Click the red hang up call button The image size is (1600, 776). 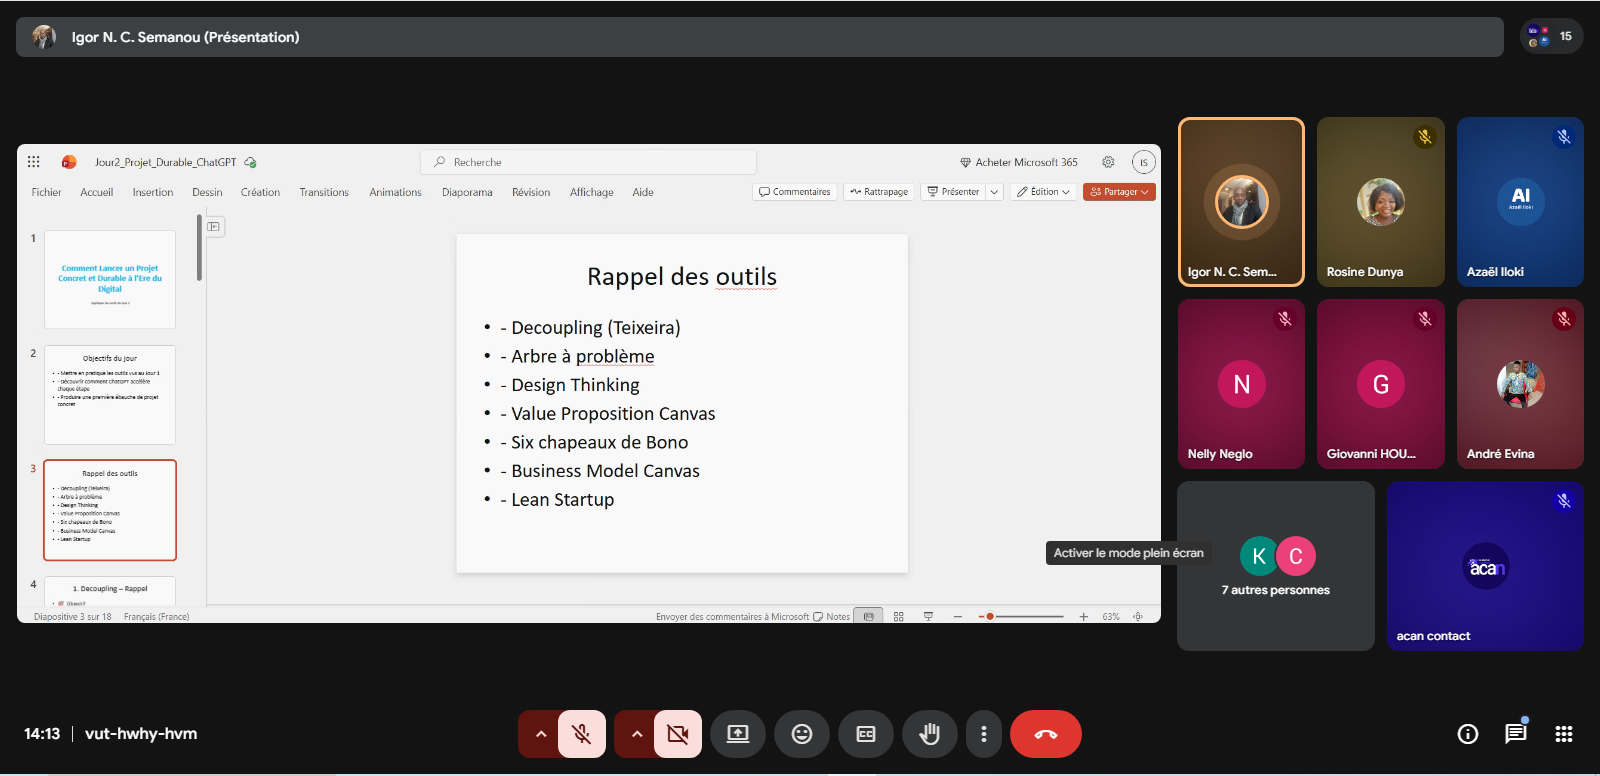tap(1045, 734)
